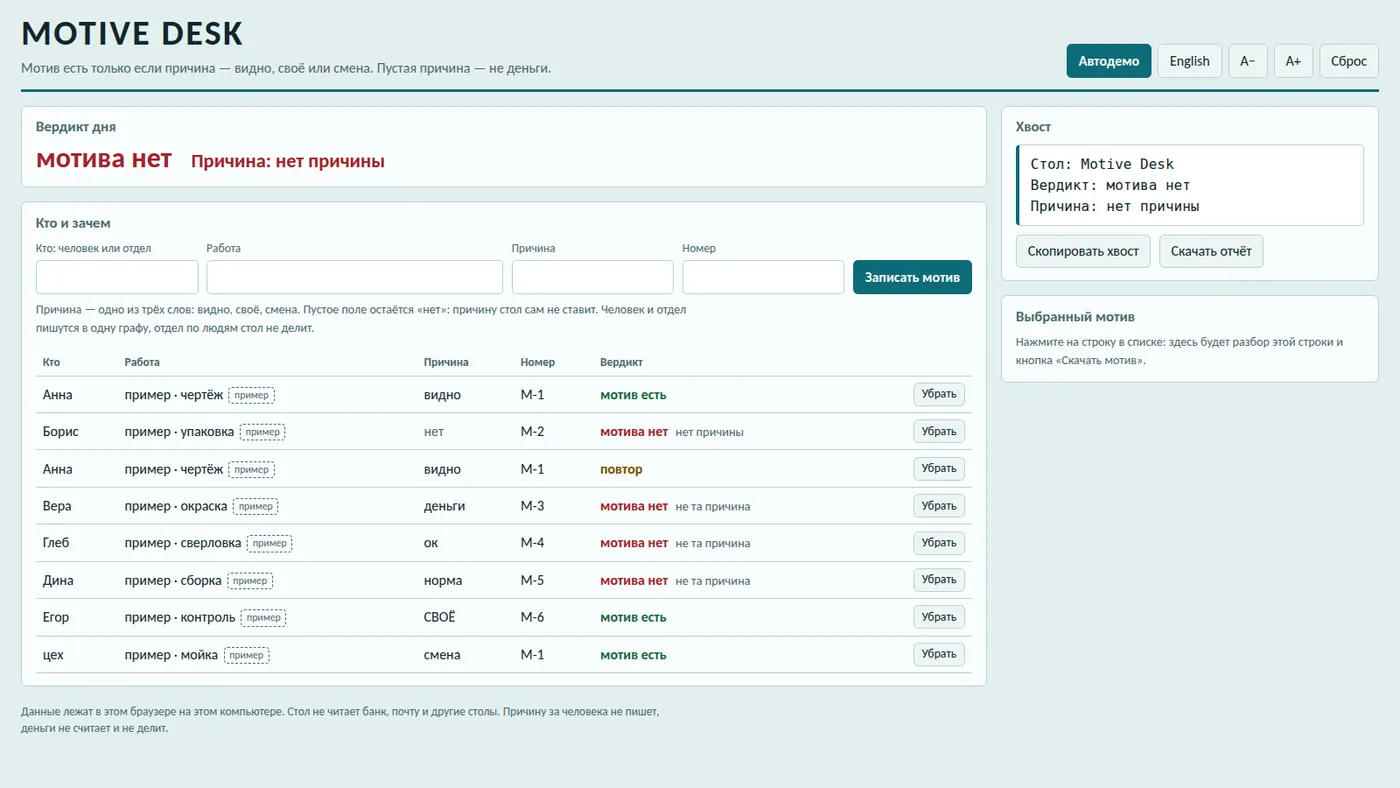
Task: Click the норма reason cell
Action: tap(443, 580)
